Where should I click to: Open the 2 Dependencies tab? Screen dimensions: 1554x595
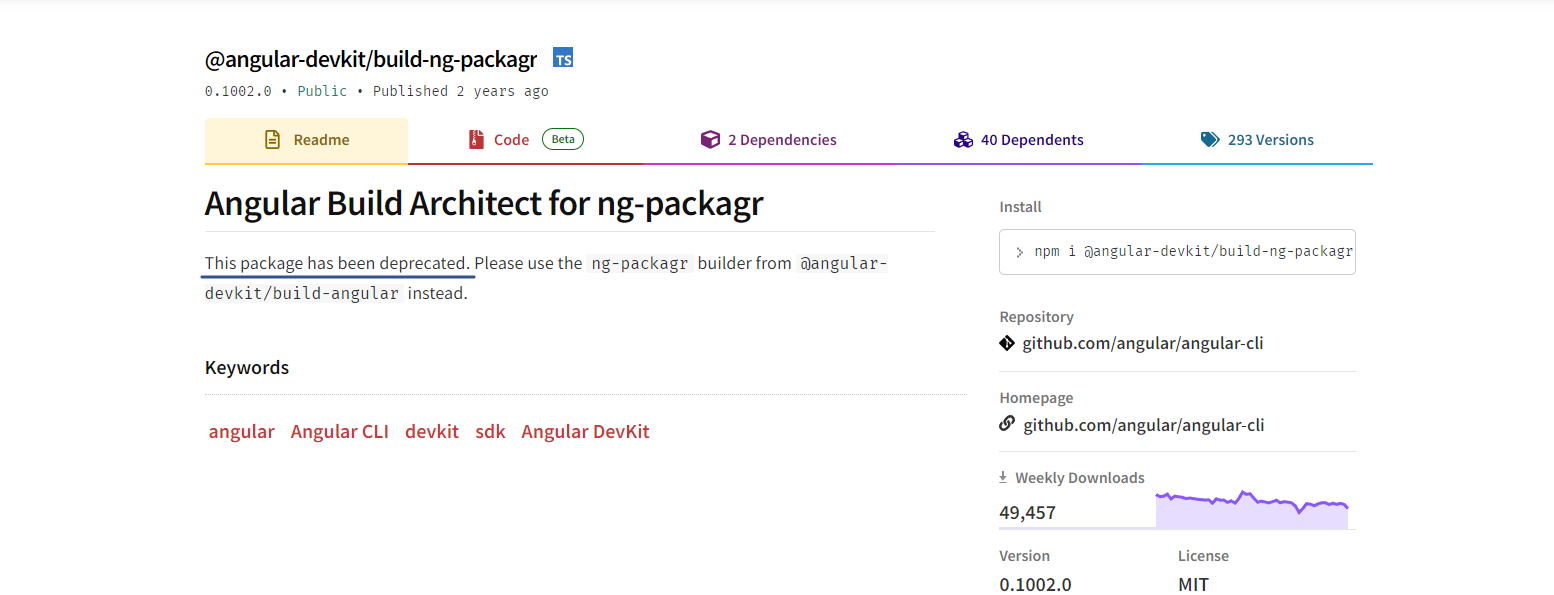[x=781, y=140]
